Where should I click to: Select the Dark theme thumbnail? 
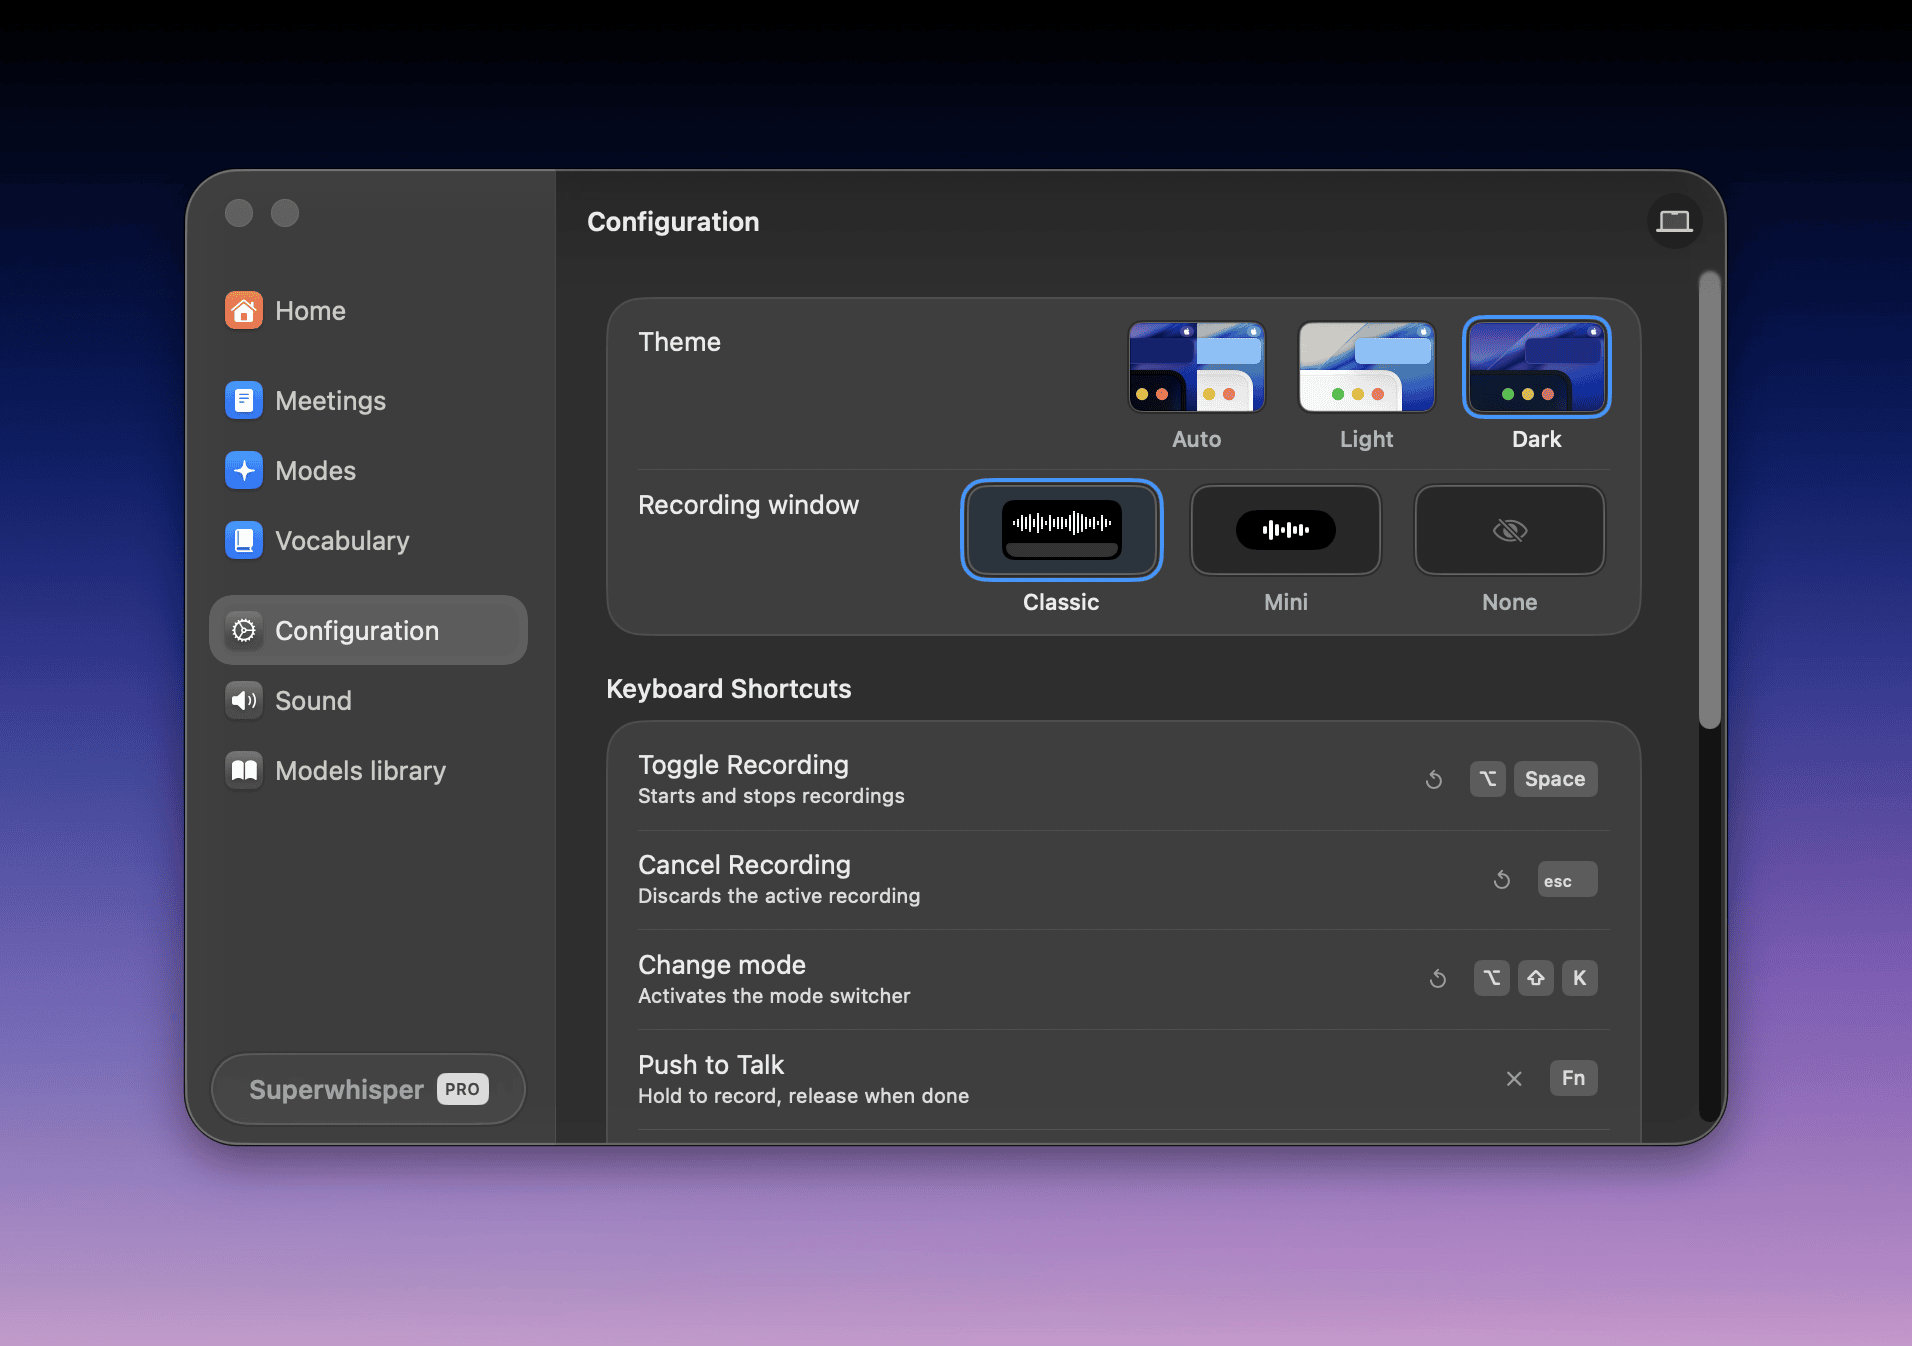(1537, 367)
